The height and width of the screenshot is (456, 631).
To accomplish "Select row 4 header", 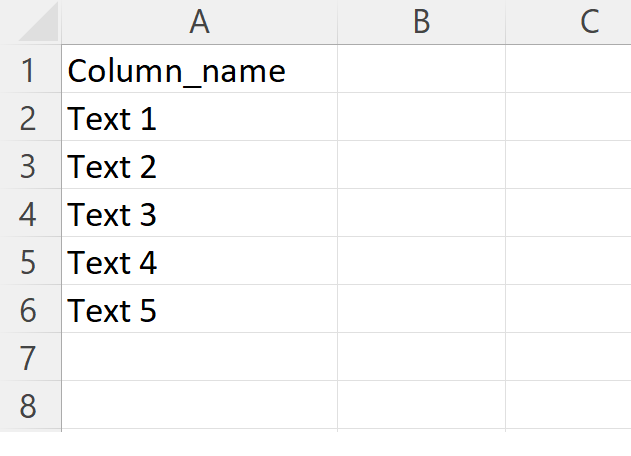I will pyautogui.click(x=28, y=215).
